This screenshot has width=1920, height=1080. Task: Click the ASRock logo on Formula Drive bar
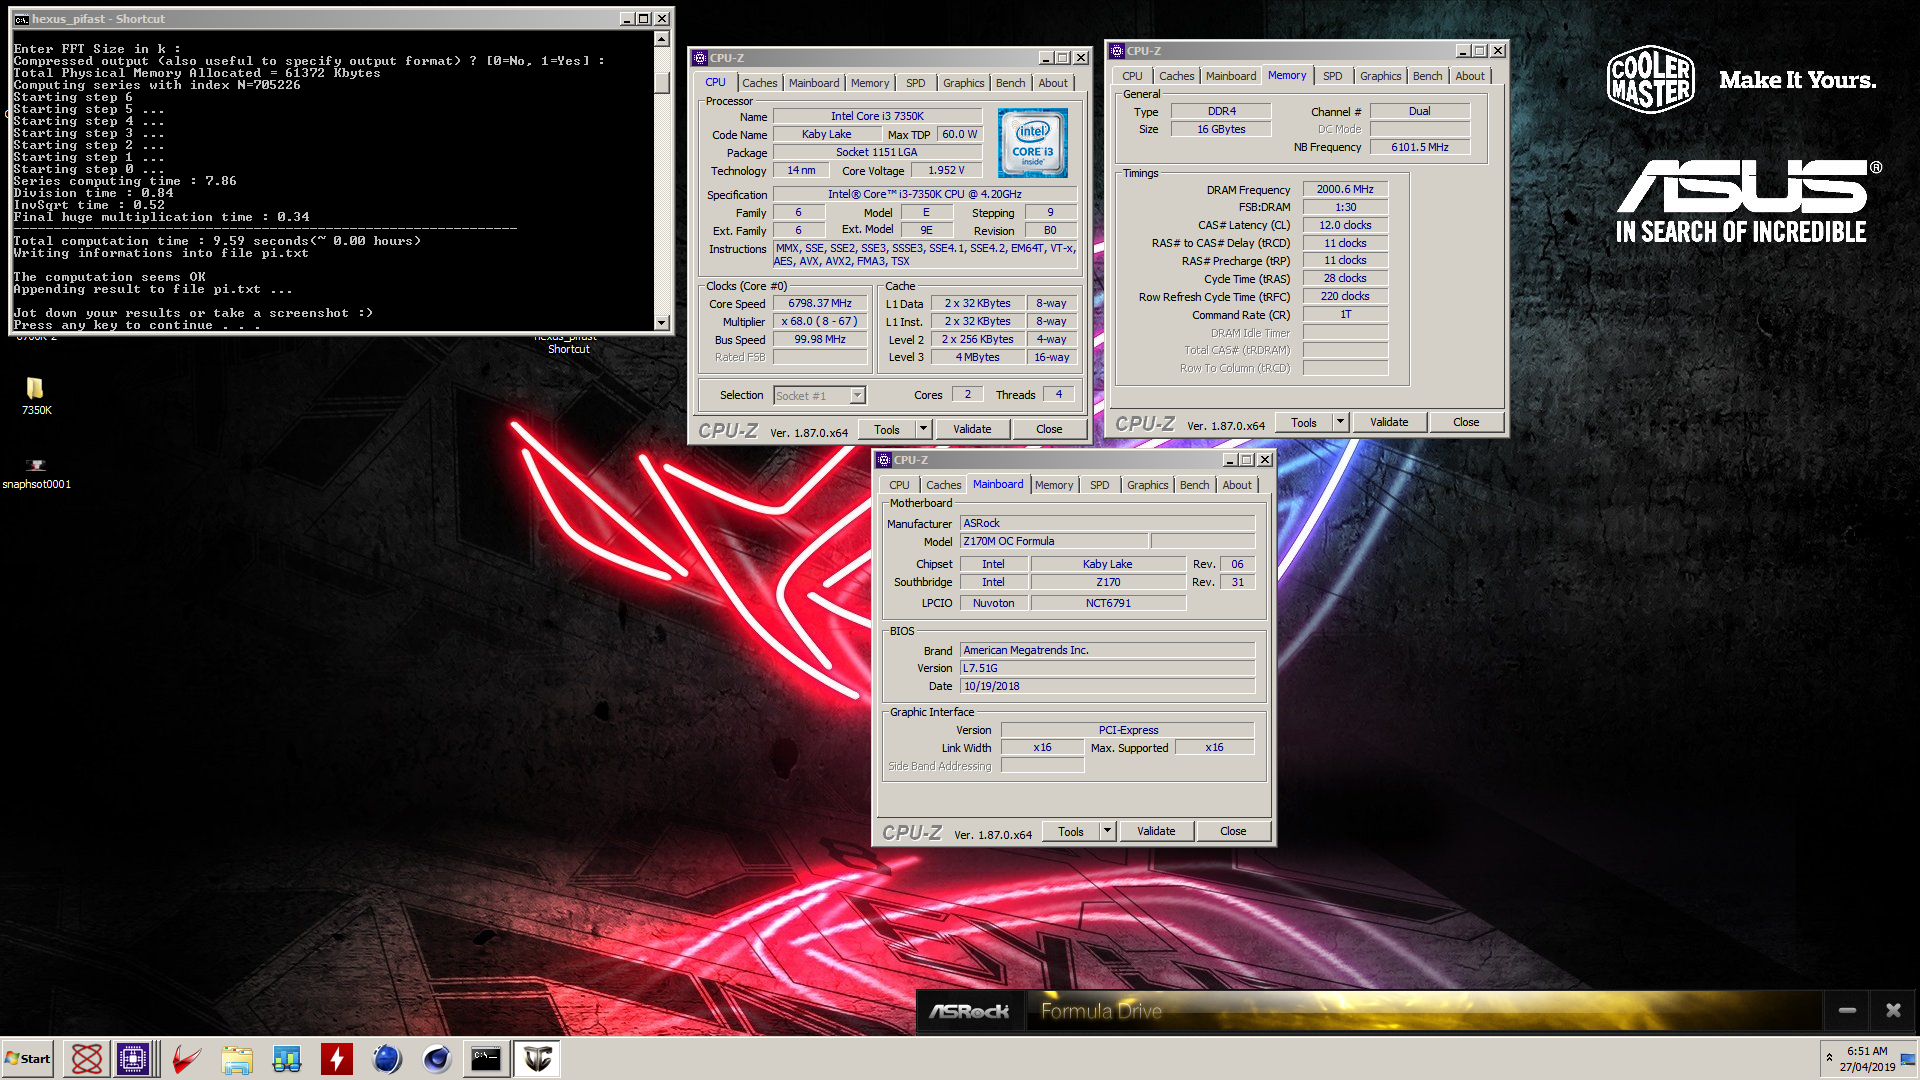pos(969,1011)
